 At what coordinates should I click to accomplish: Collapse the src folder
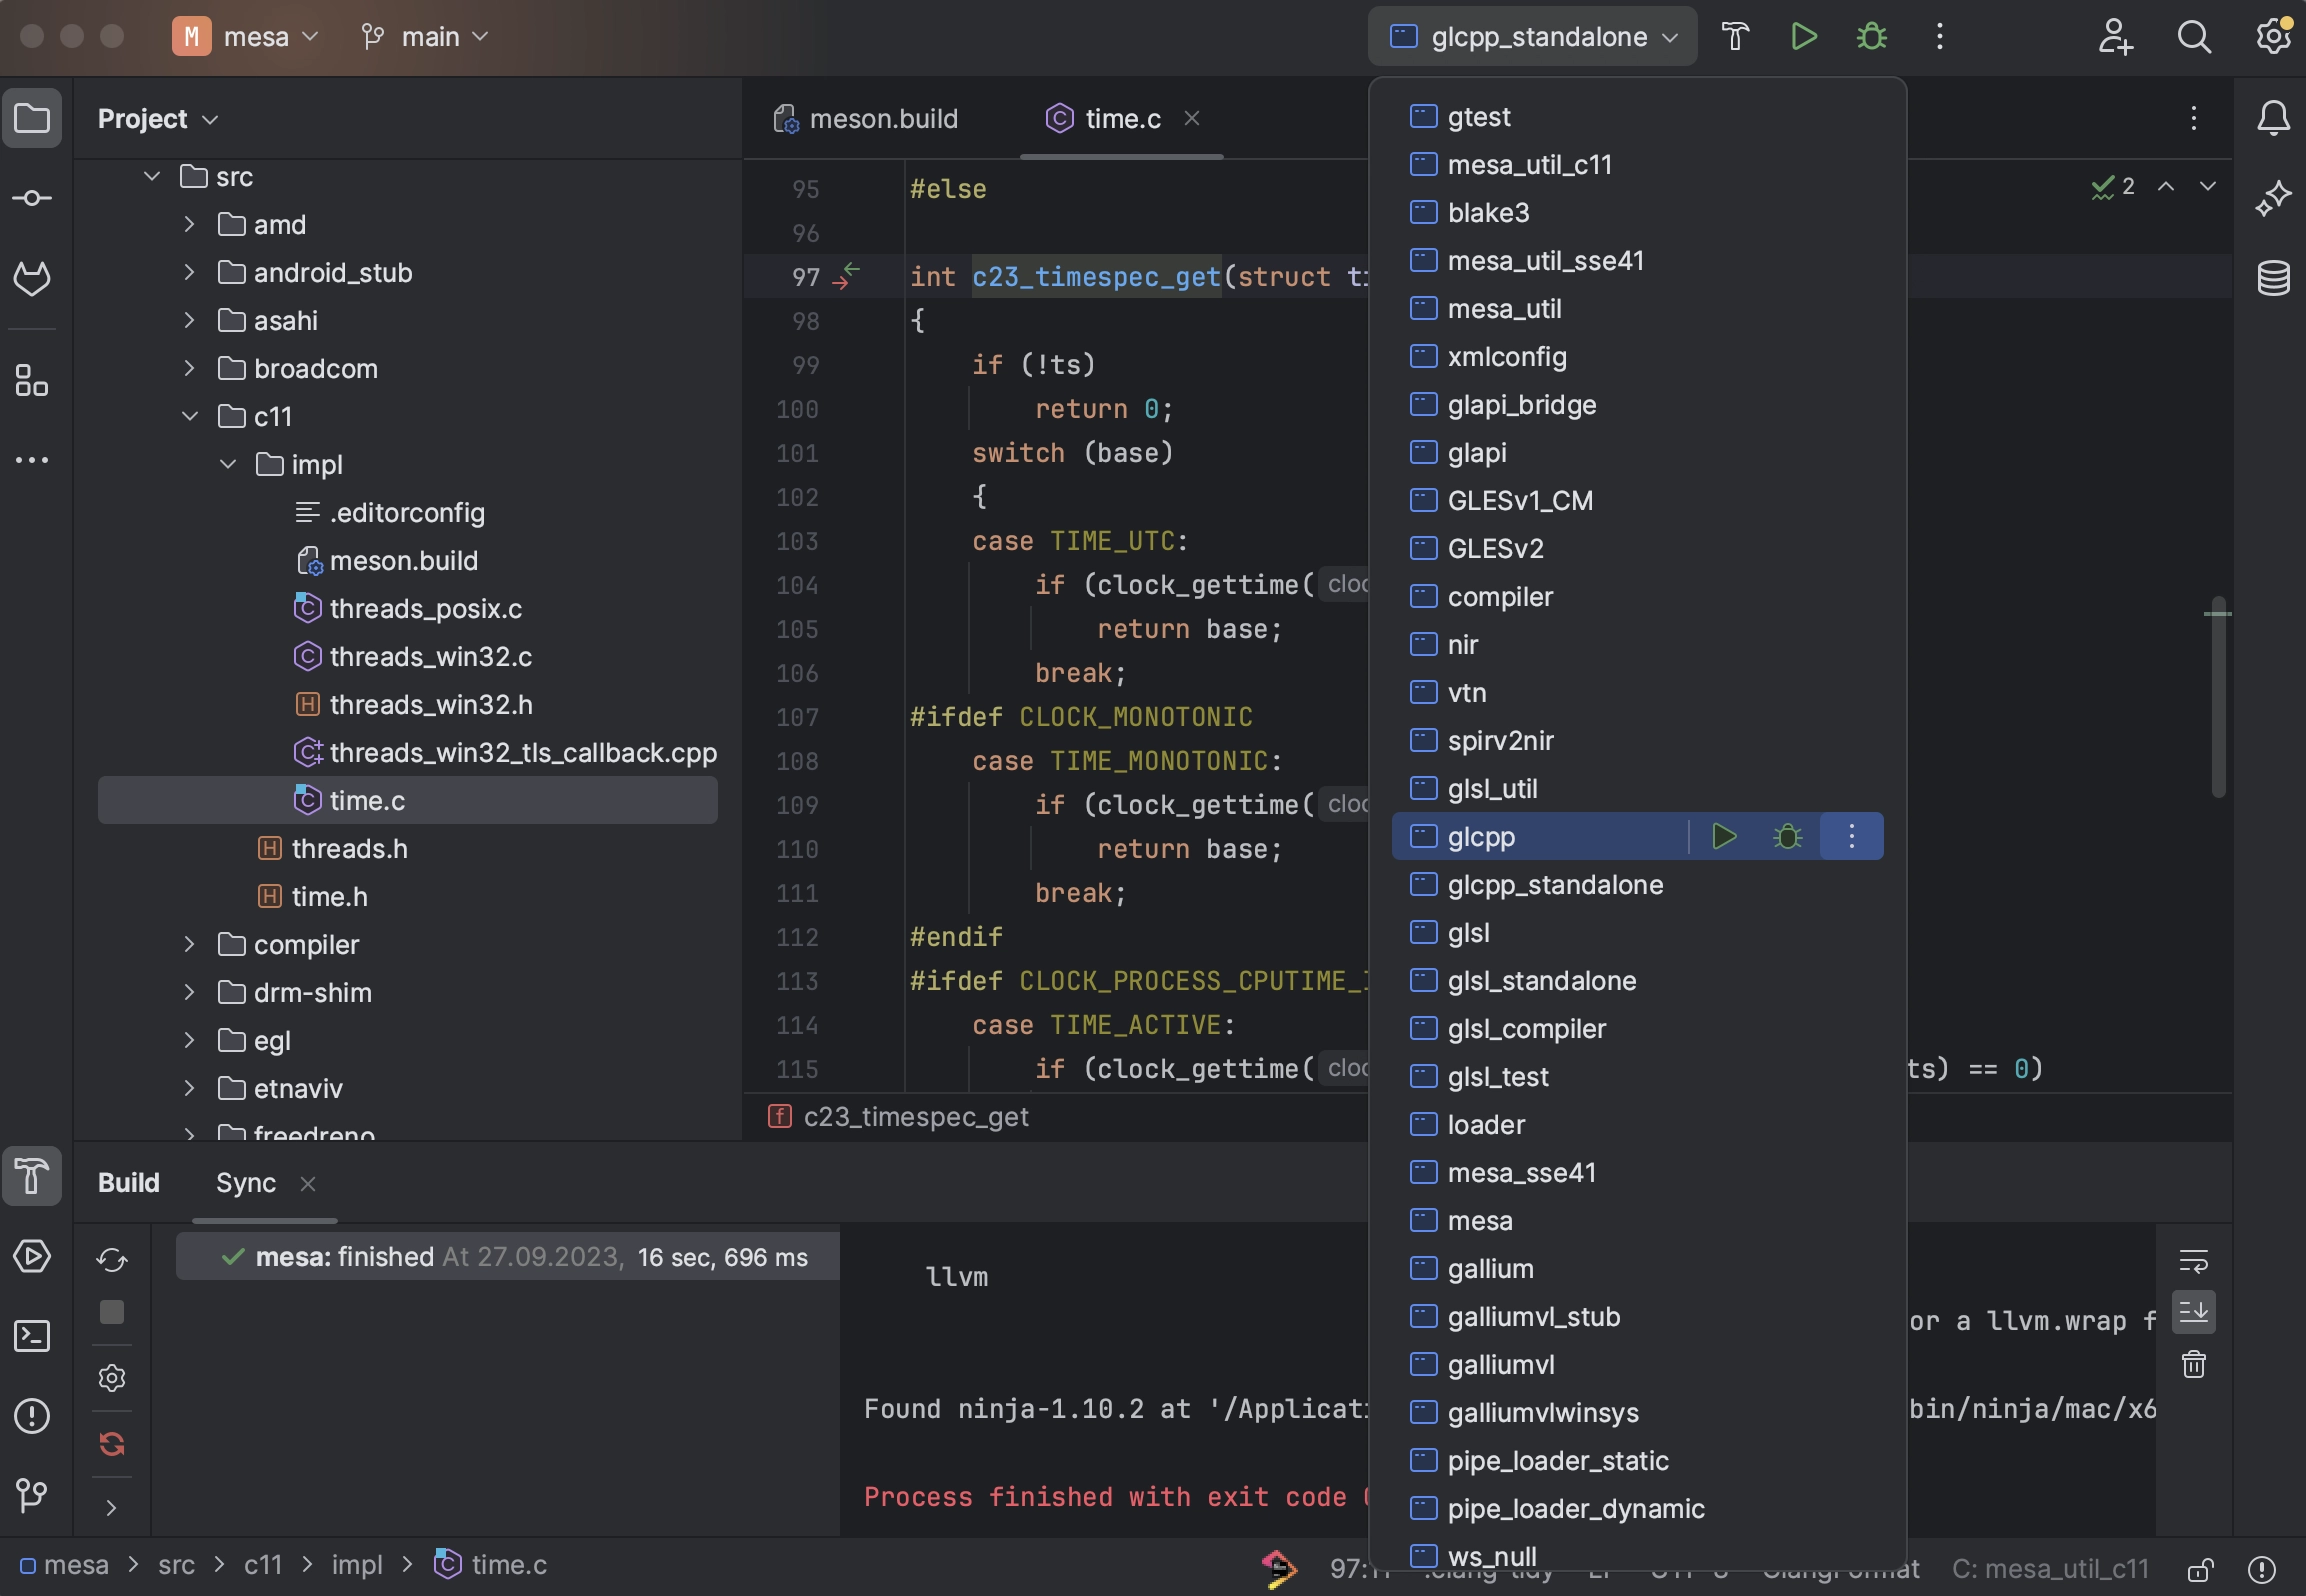click(x=152, y=176)
